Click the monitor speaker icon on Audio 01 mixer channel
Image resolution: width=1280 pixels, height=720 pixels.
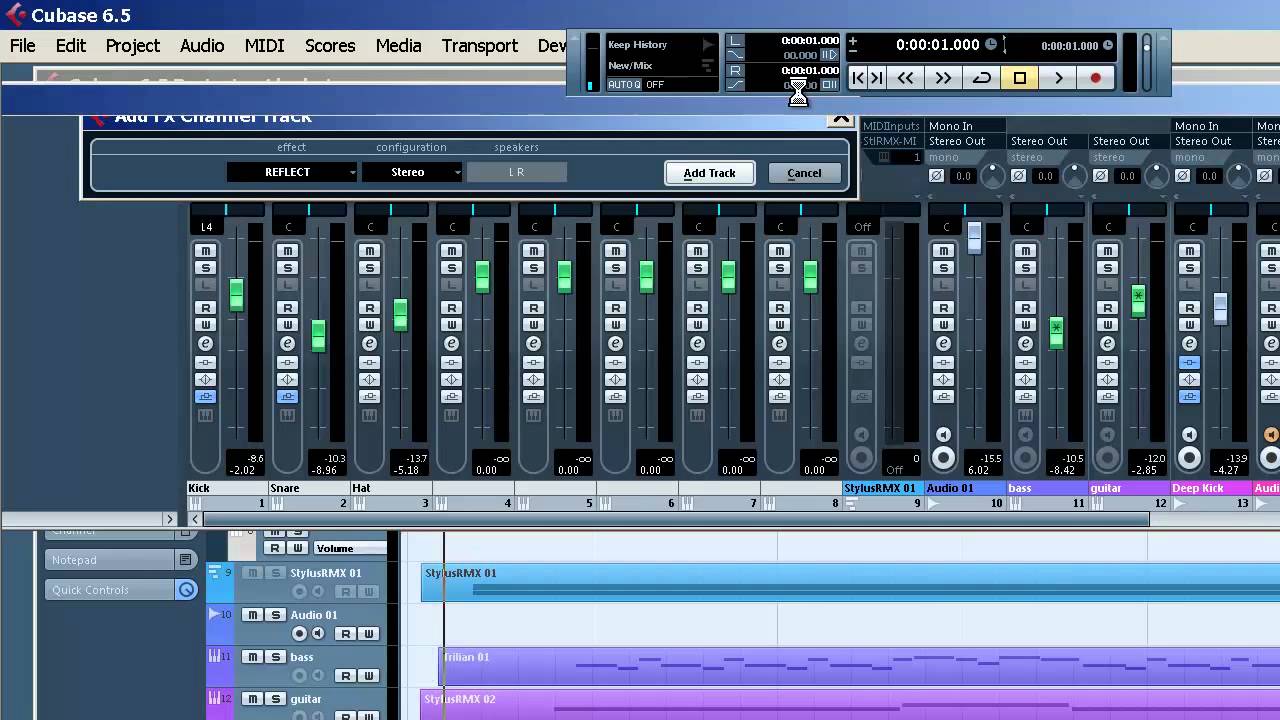(x=943, y=435)
